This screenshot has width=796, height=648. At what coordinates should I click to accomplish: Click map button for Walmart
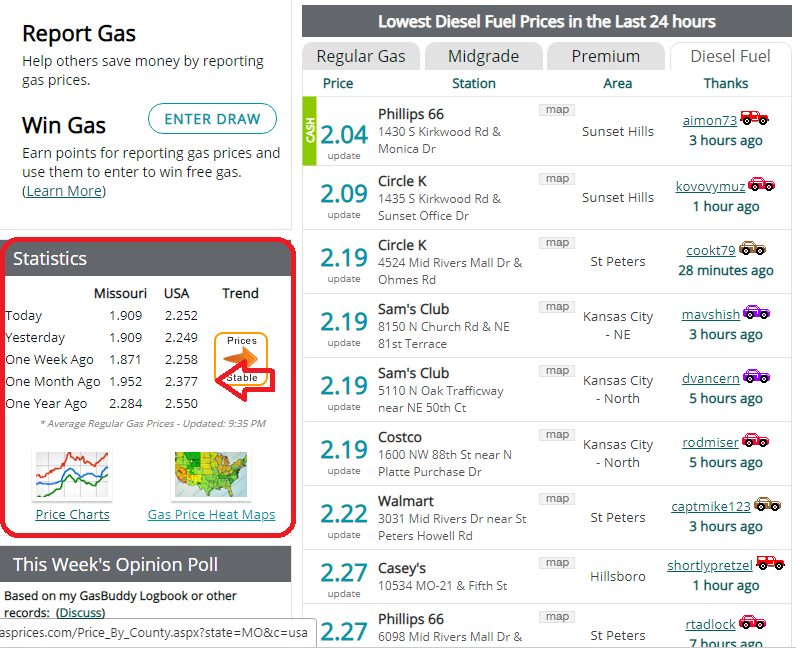tap(557, 499)
